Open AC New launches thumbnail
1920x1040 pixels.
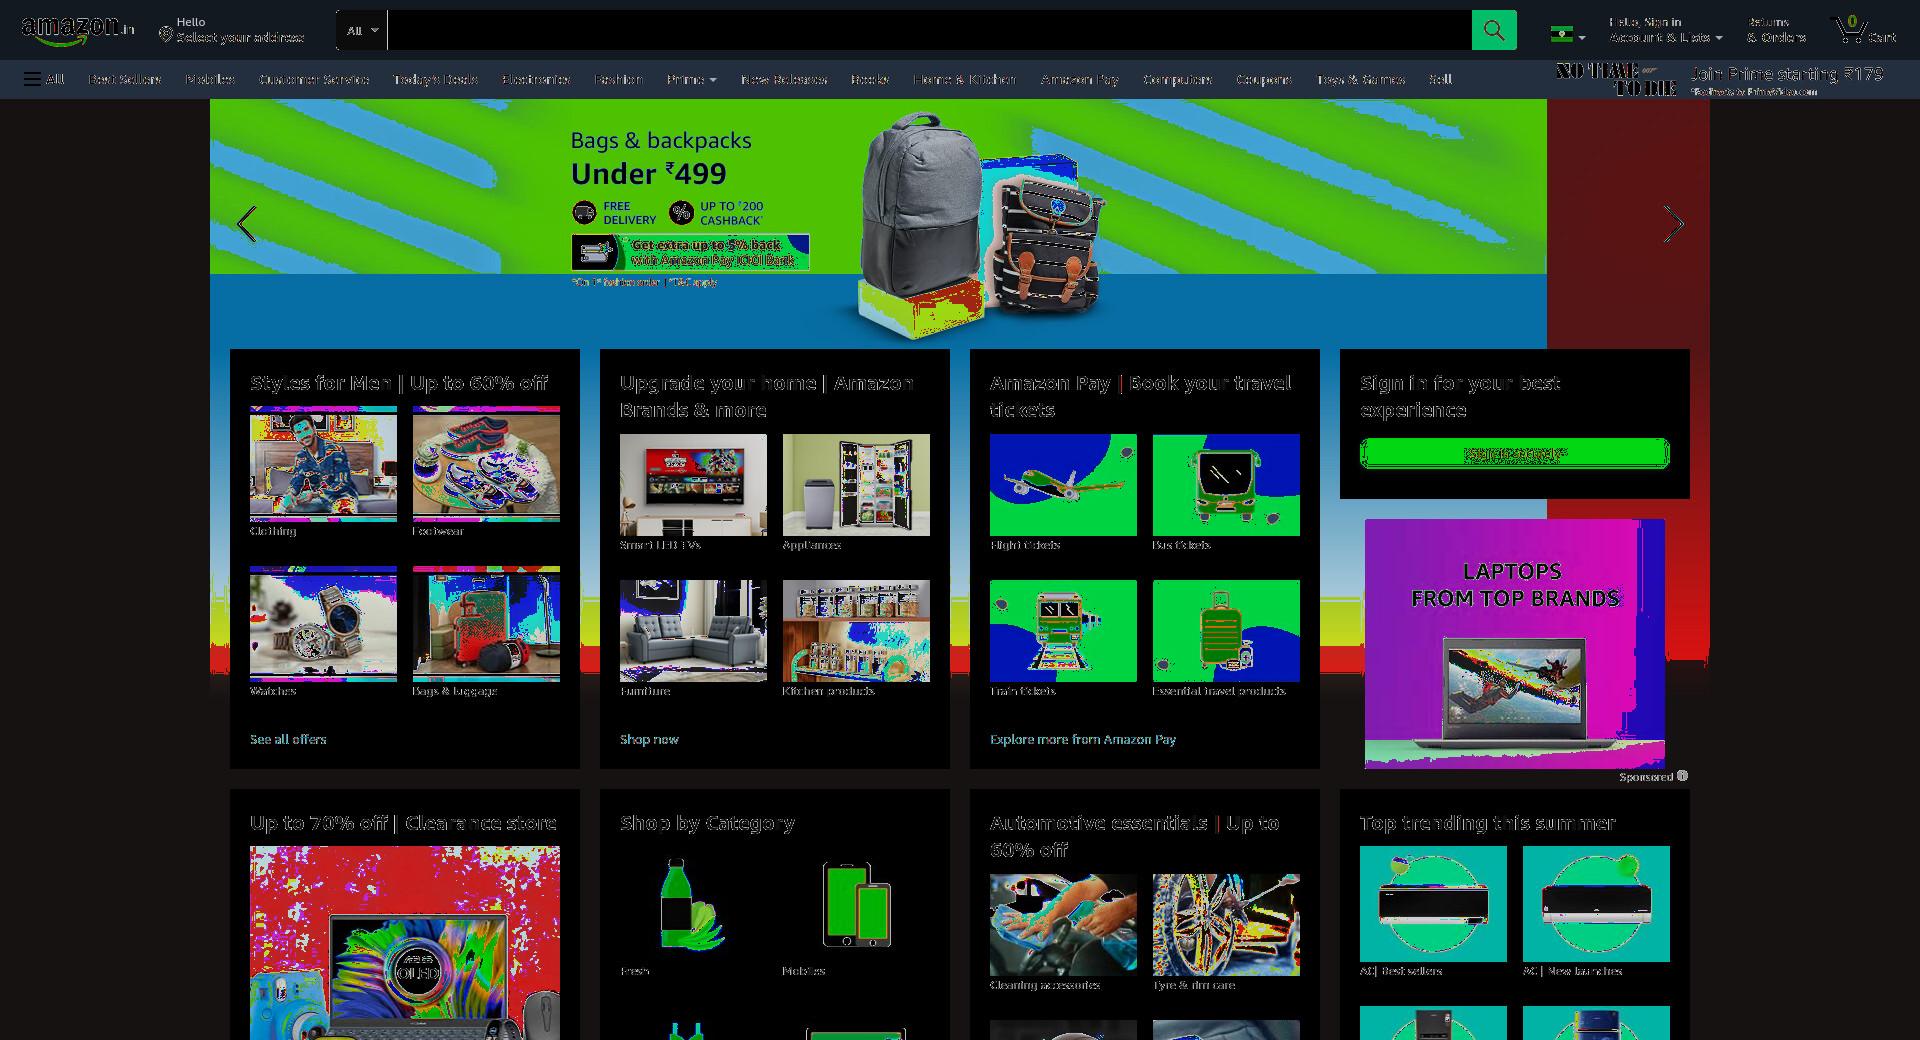pos(1596,904)
